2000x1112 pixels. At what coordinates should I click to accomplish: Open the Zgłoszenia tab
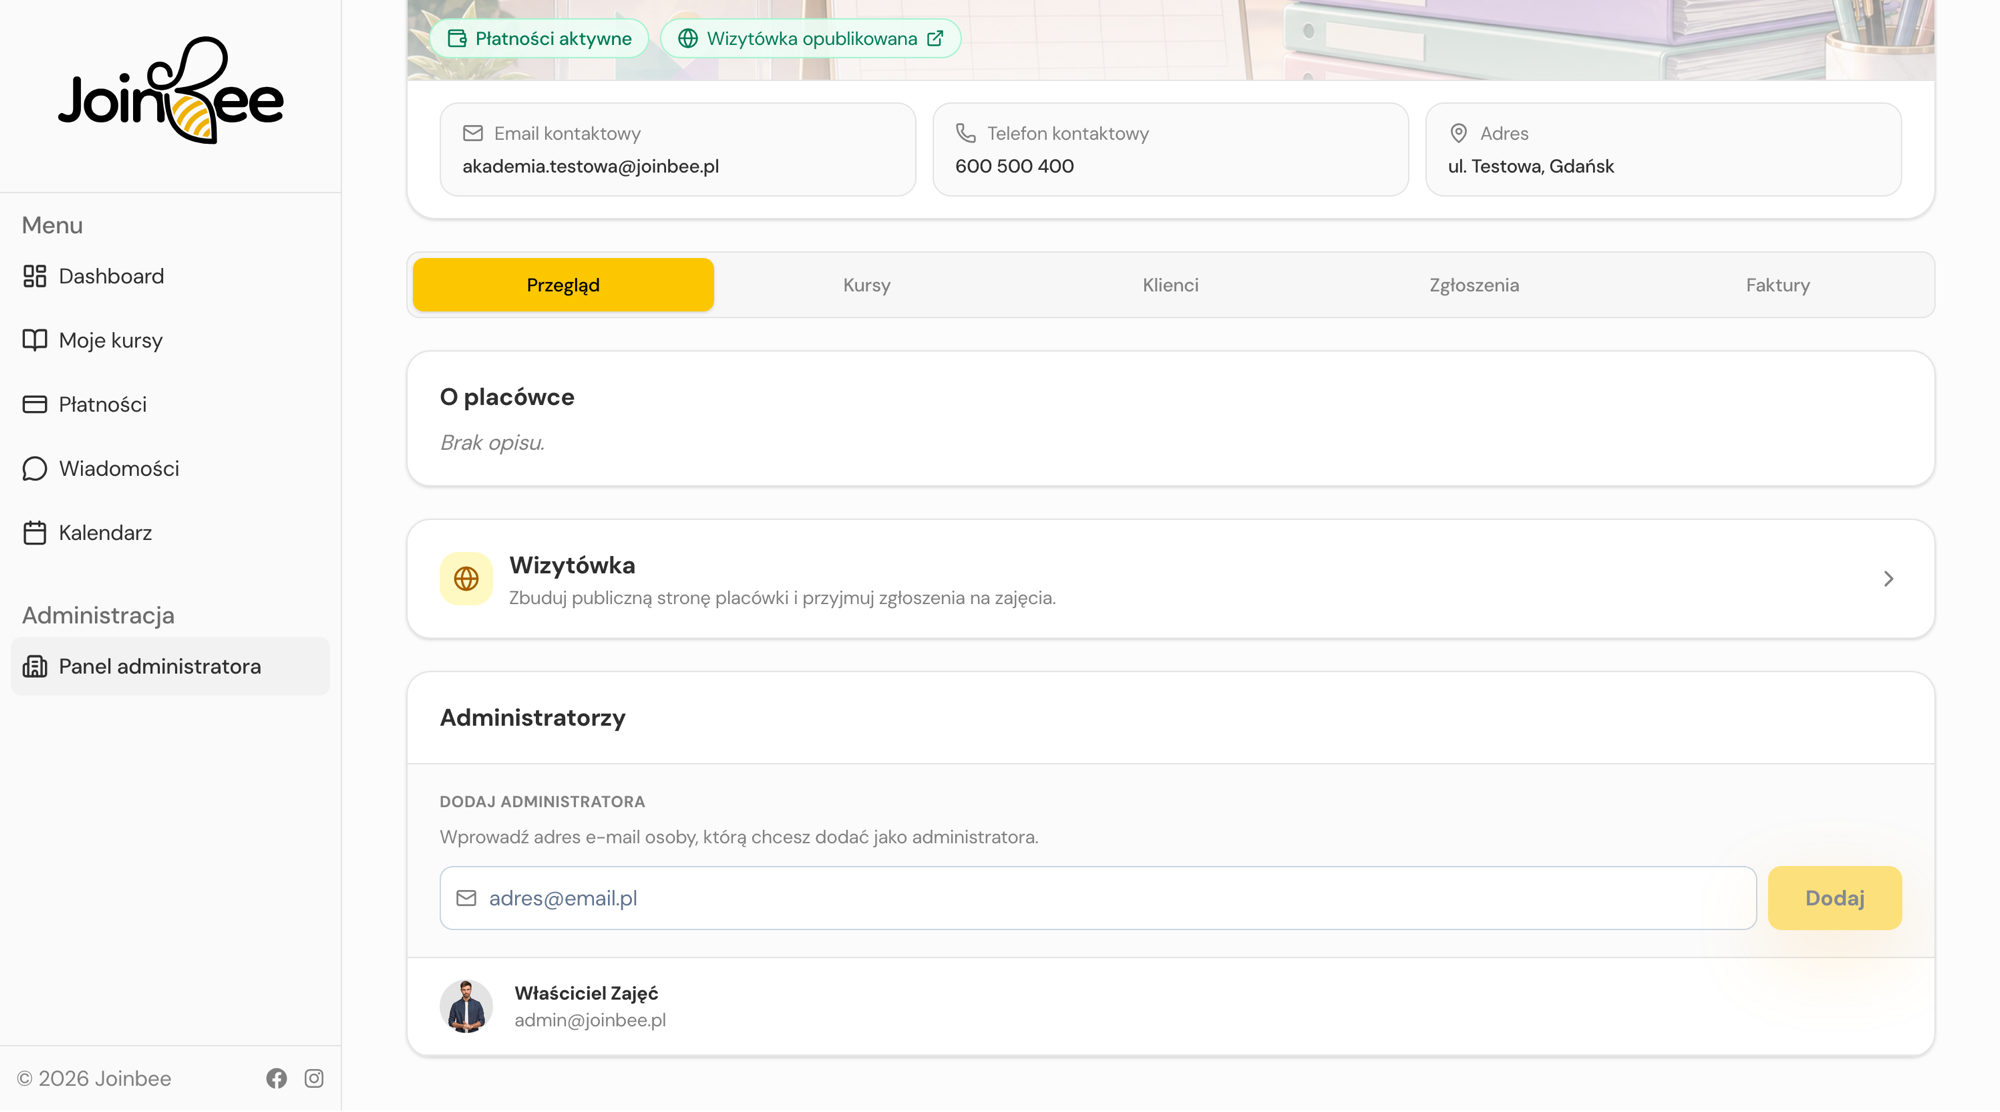coord(1474,285)
